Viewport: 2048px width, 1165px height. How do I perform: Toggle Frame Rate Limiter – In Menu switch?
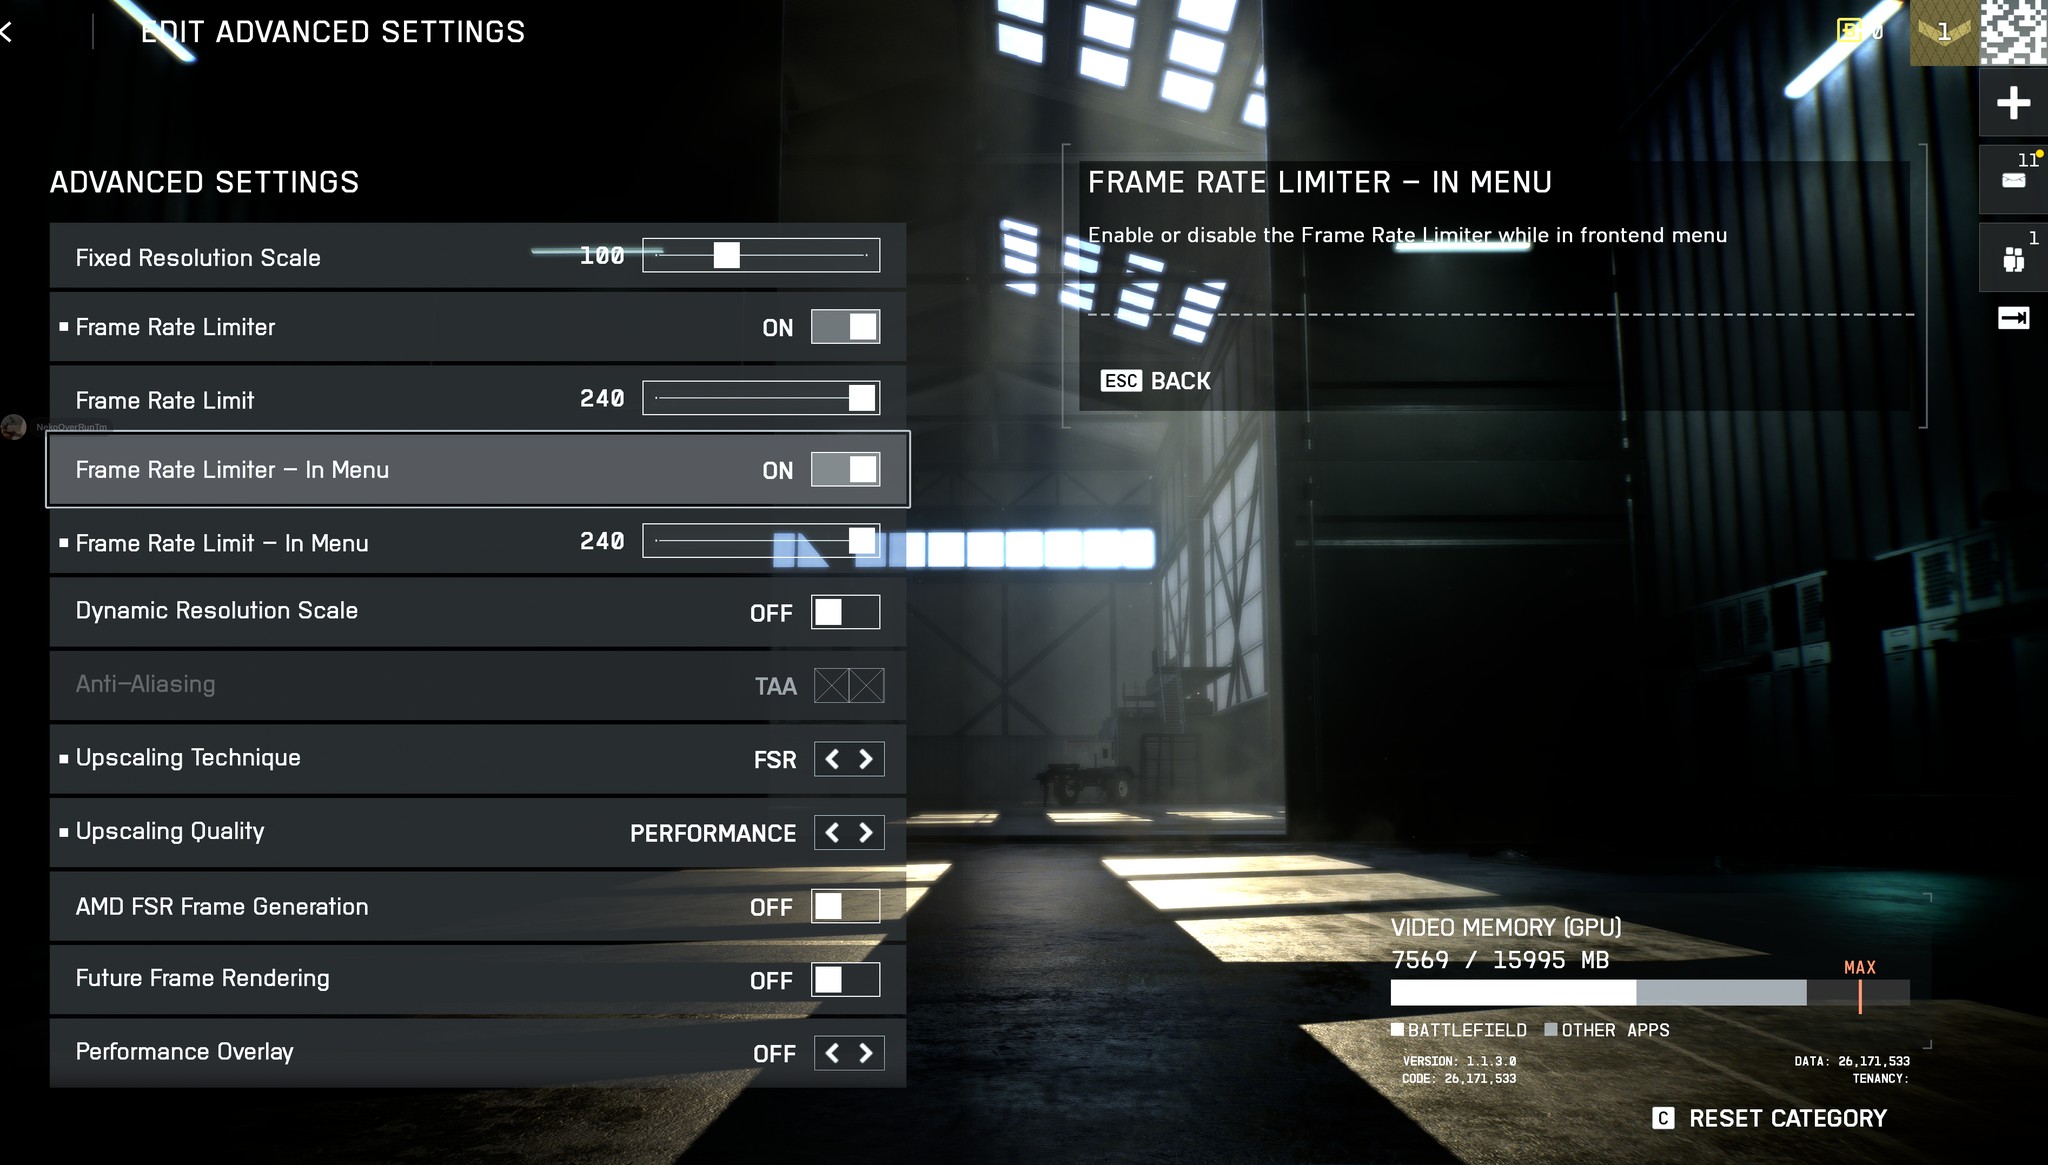[846, 470]
